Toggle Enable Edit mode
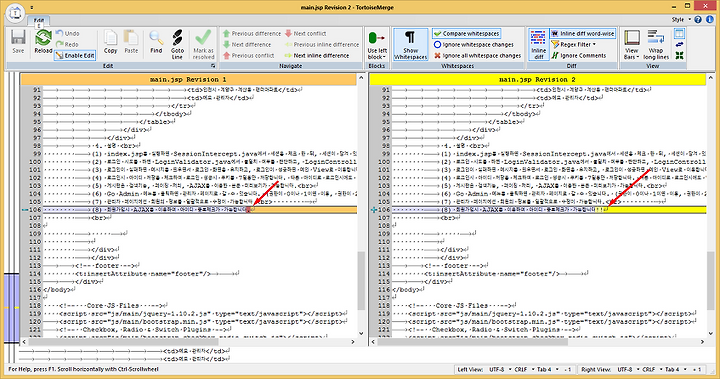The width and height of the screenshot is (720, 379). 75,56
